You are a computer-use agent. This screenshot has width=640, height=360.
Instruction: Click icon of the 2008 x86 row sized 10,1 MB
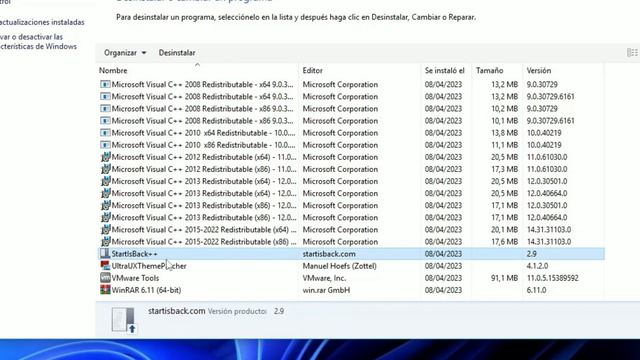click(105, 121)
